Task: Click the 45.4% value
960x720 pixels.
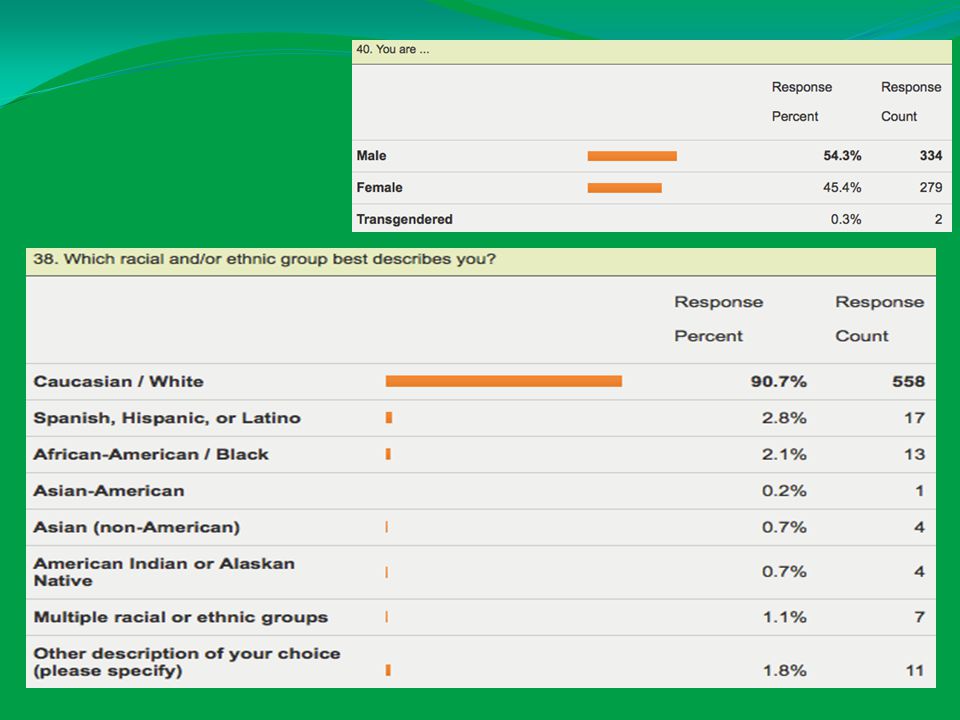Action: (842, 187)
